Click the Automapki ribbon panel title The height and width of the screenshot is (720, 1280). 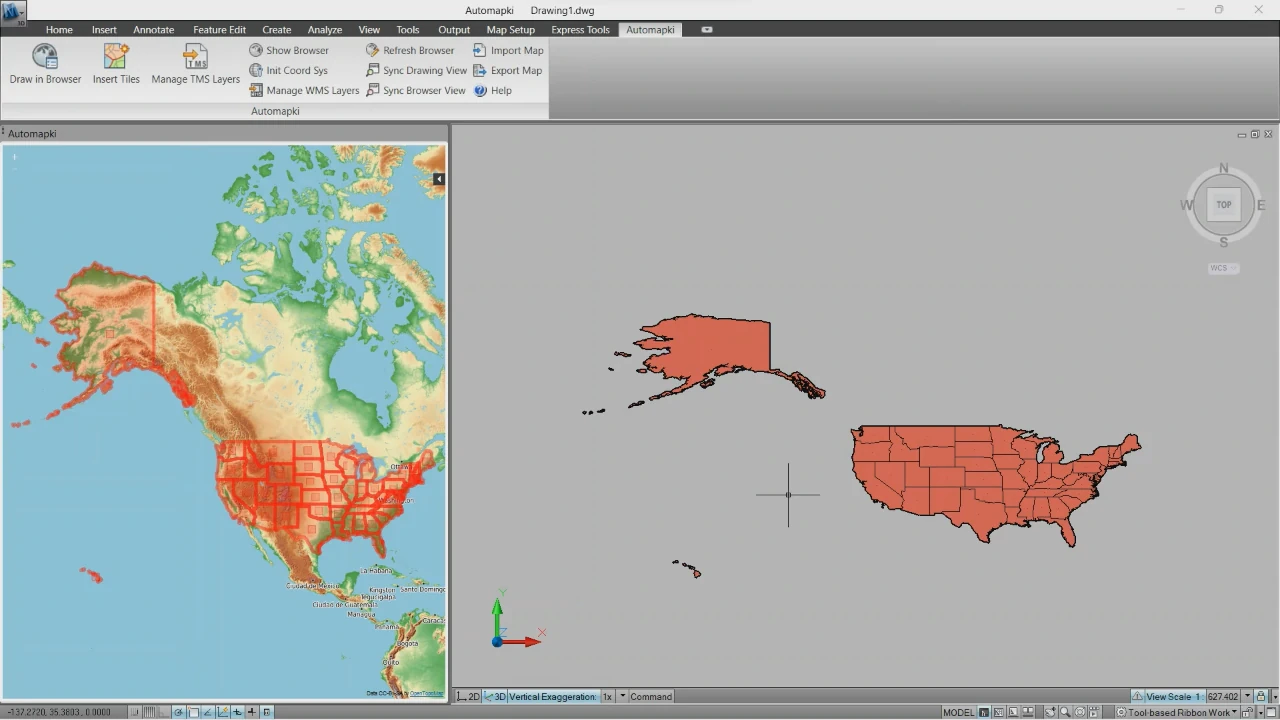tap(275, 111)
